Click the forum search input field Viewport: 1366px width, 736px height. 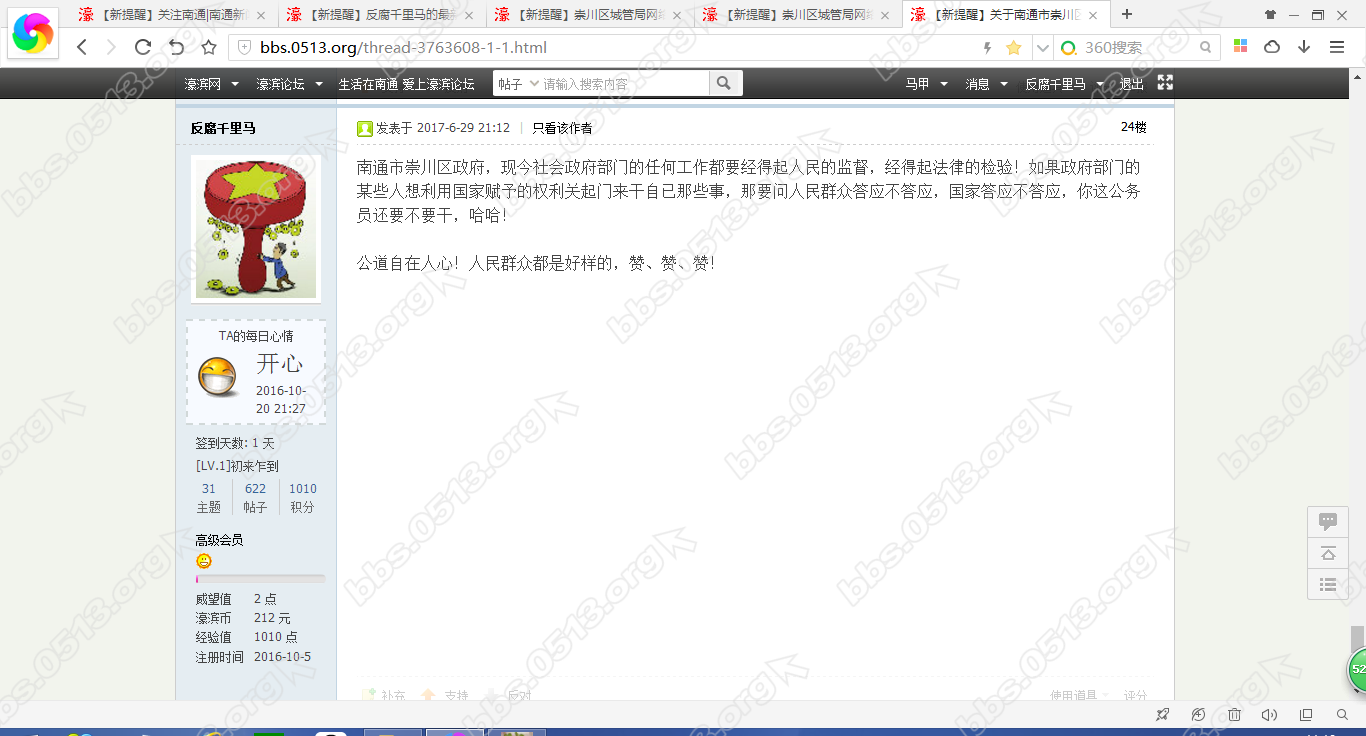[x=622, y=84]
